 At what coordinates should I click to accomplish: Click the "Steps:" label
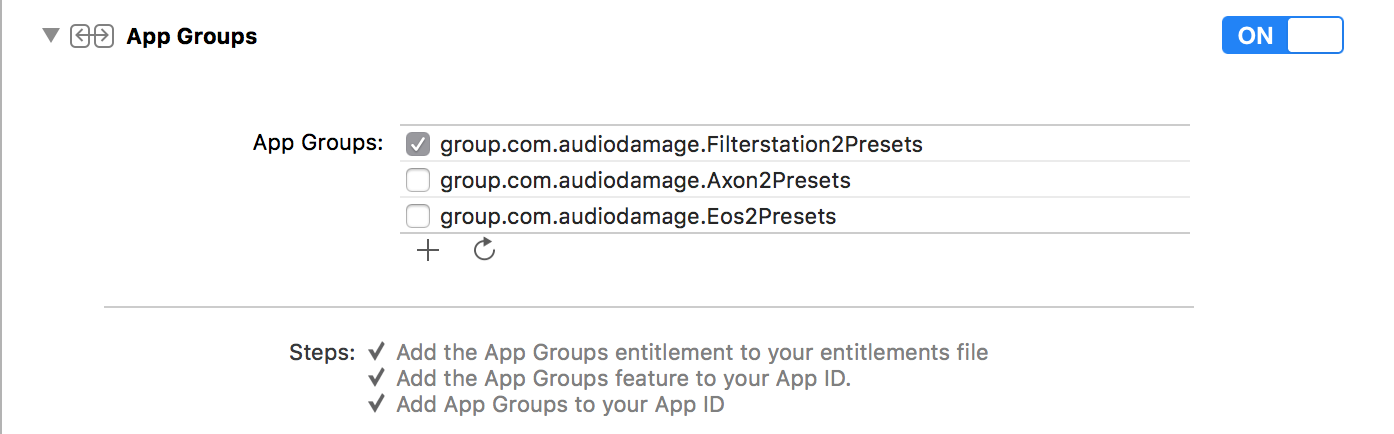click(x=322, y=352)
